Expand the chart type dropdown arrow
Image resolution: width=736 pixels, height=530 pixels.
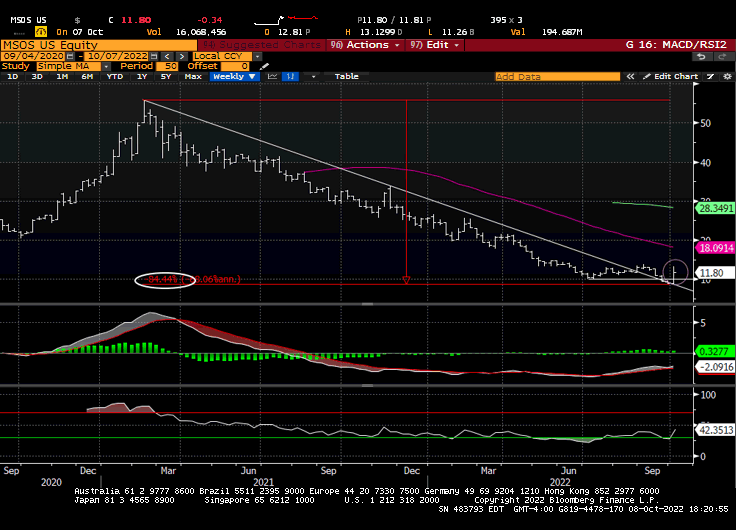pos(313,77)
